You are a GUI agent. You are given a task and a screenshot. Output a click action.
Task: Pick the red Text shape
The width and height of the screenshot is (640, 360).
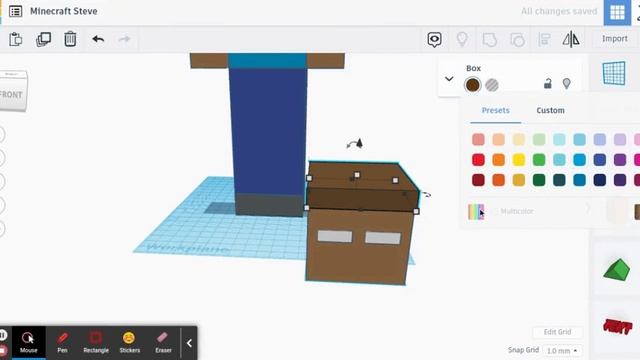point(618,327)
